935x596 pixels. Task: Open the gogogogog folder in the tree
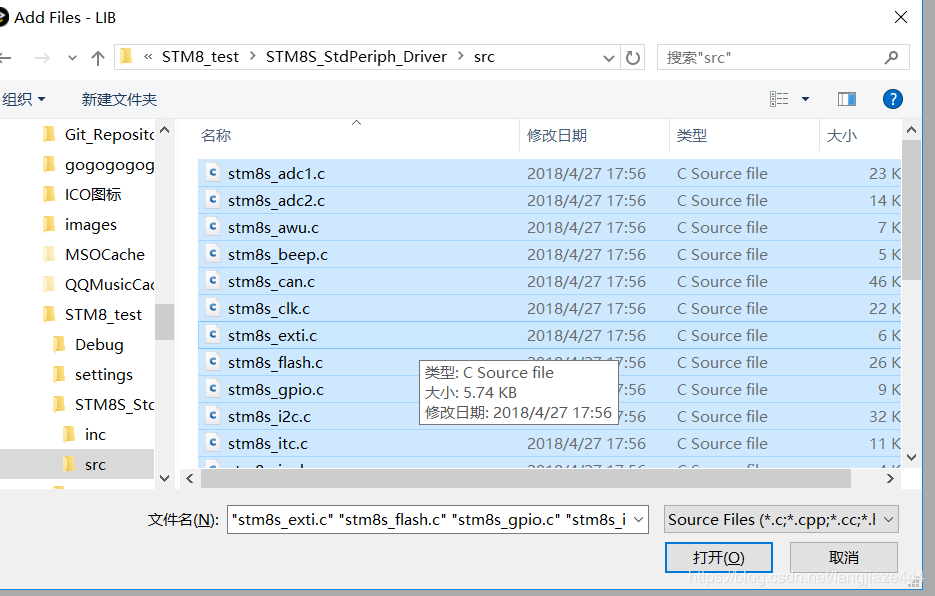[98, 165]
